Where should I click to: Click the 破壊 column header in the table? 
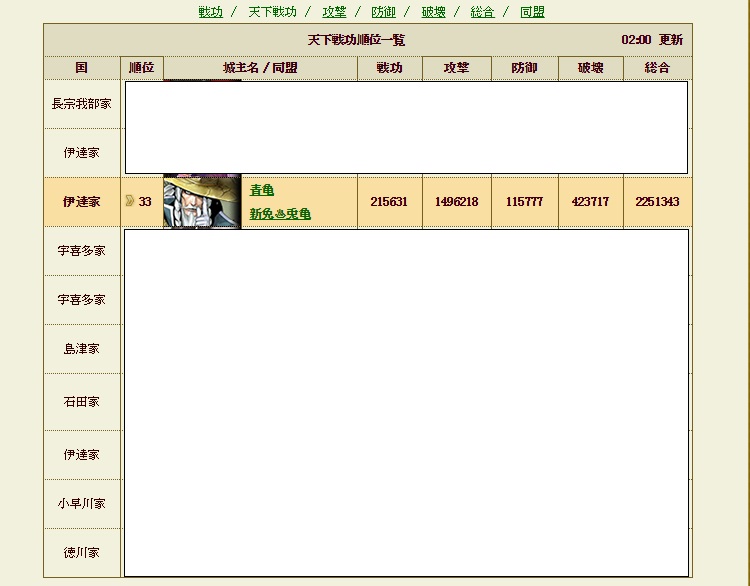[x=590, y=67]
